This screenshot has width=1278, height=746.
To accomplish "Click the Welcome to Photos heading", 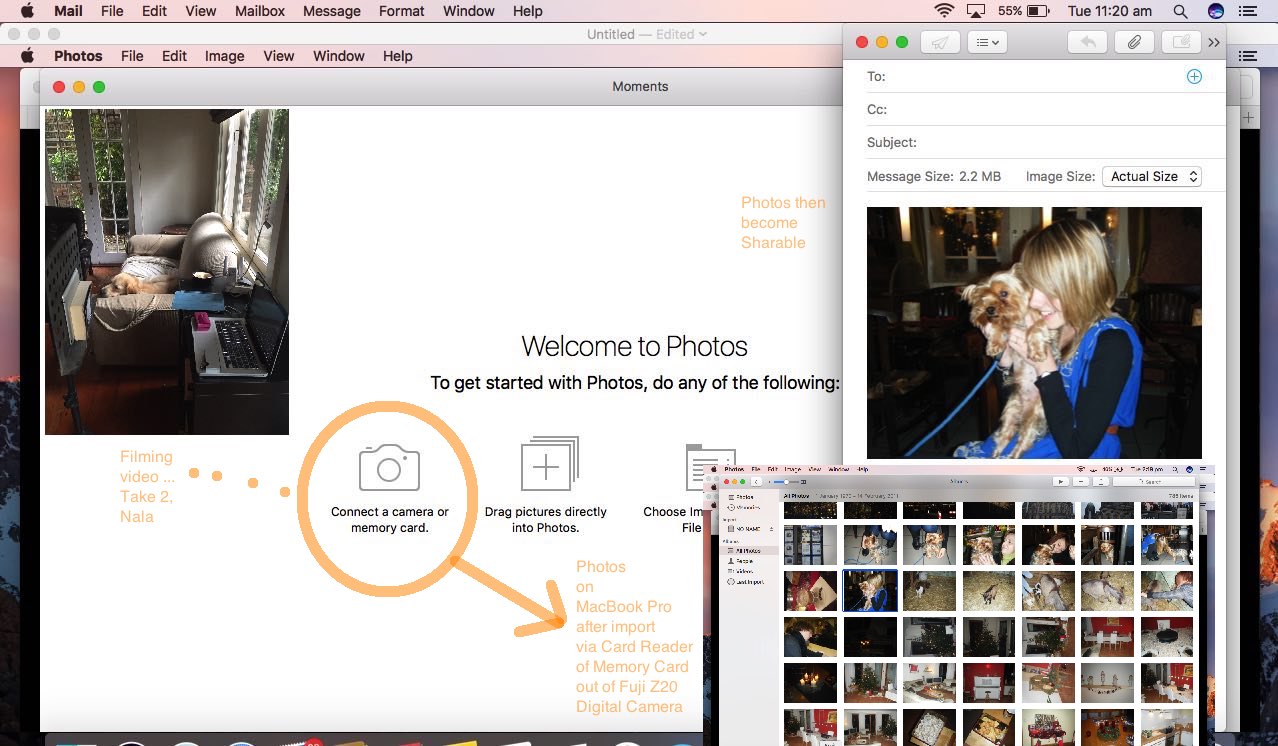I will [x=634, y=346].
